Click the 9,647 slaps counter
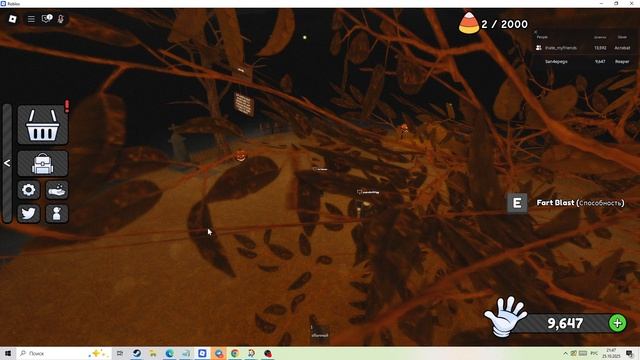The image size is (640, 360). [565, 323]
